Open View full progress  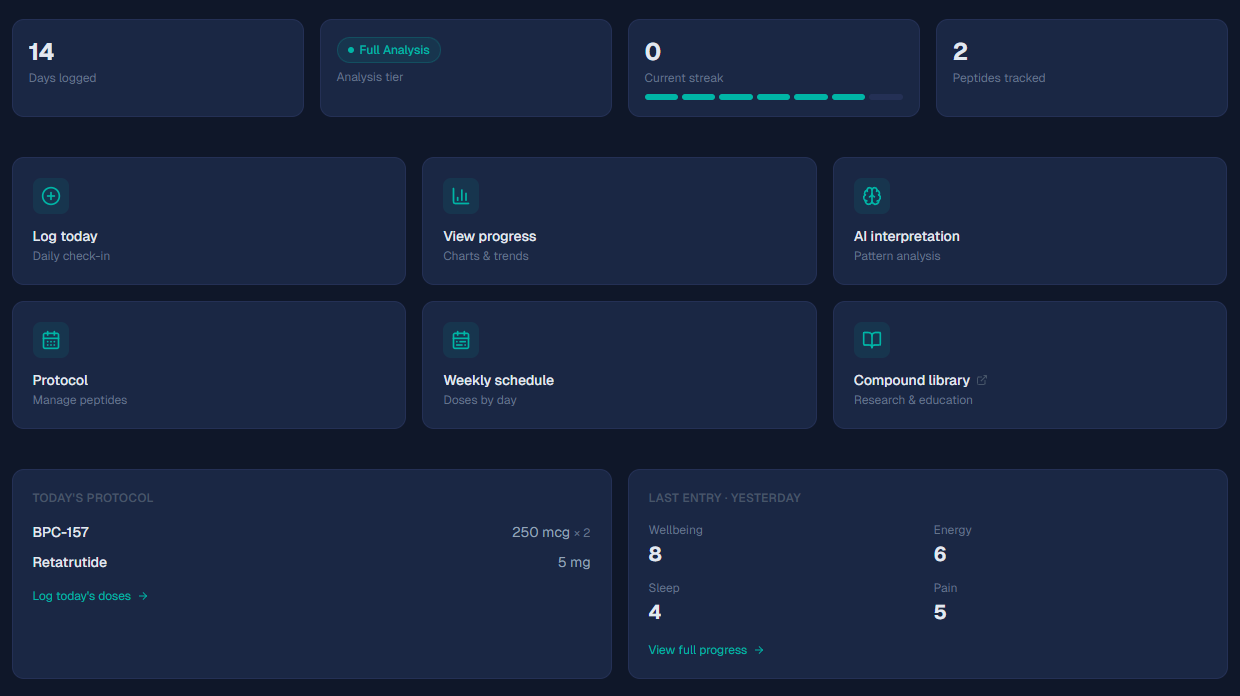coord(699,649)
